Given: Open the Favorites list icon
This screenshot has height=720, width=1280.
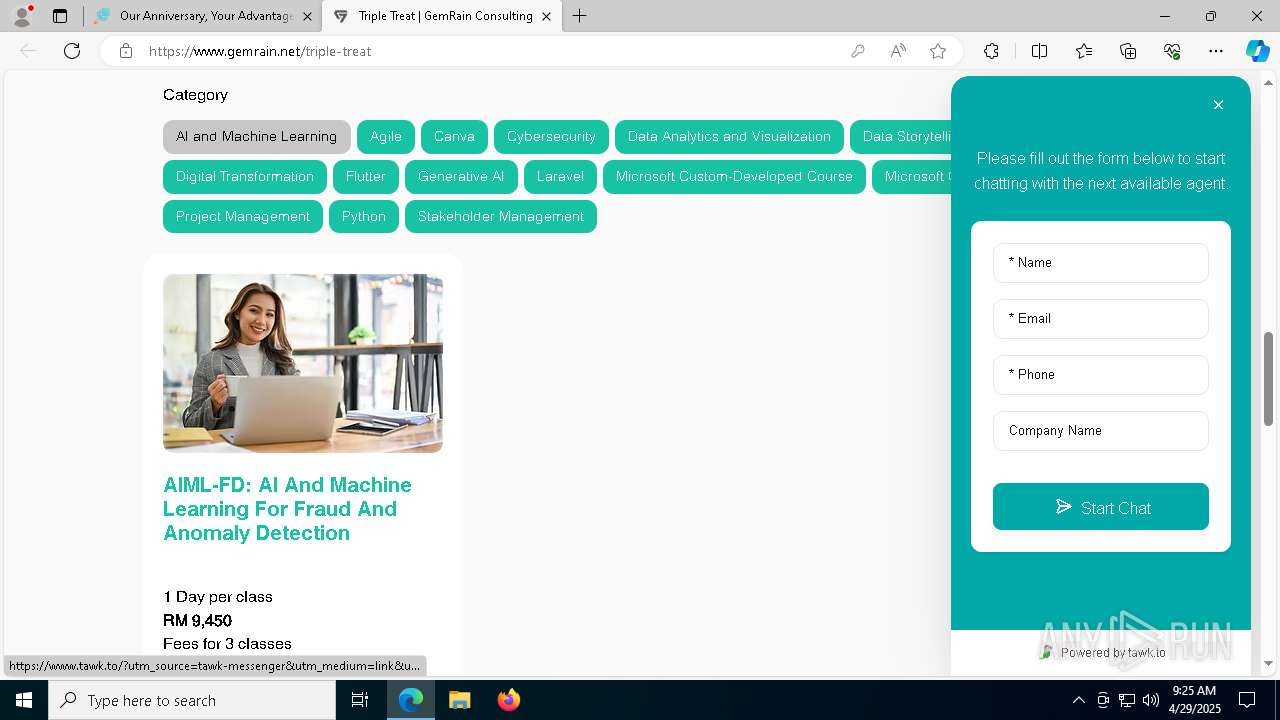Looking at the screenshot, I should tap(1084, 51).
